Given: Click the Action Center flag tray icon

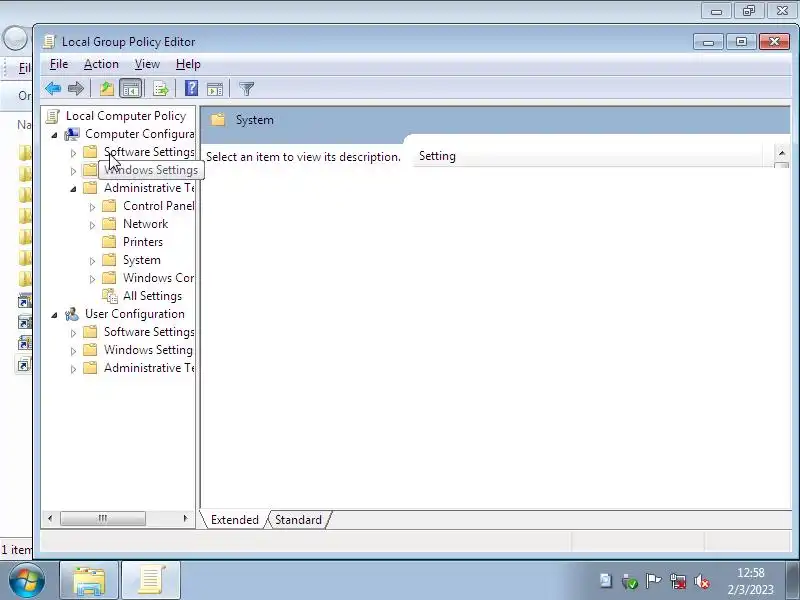Looking at the screenshot, I should coord(653,581).
